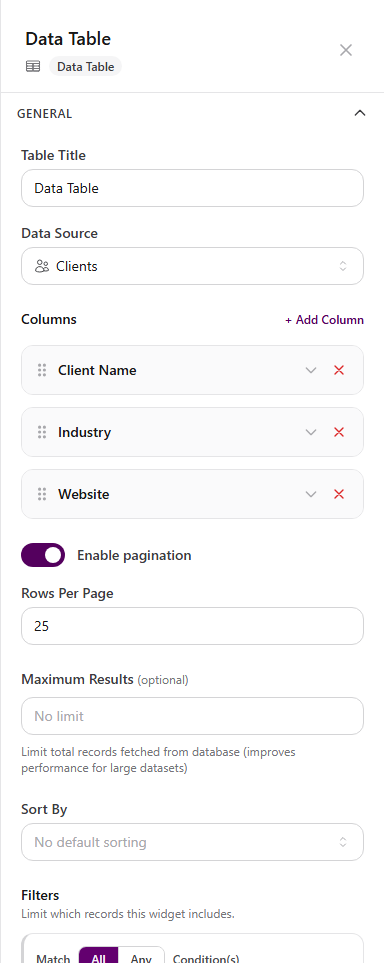
Task: Click the Enable pagination label
Action: (x=134, y=555)
